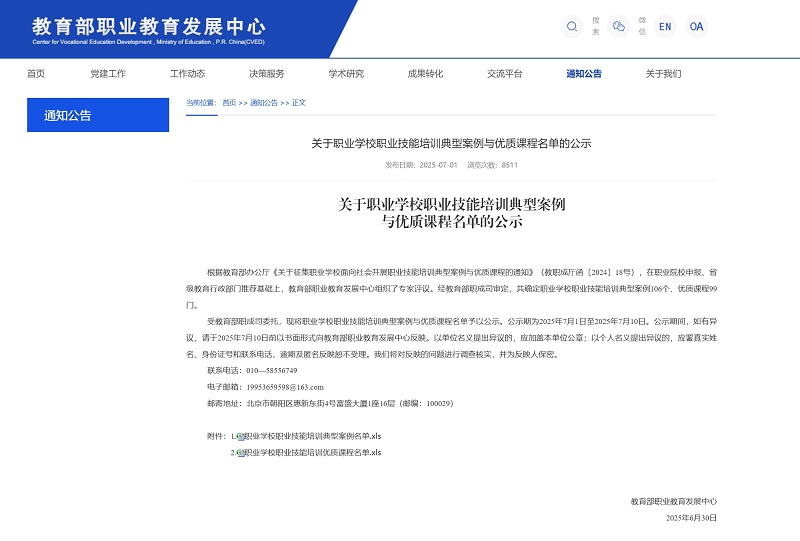Select the active 通知公告 navigation tab
The width and height of the screenshot is (800, 541).
tap(584, 74)
